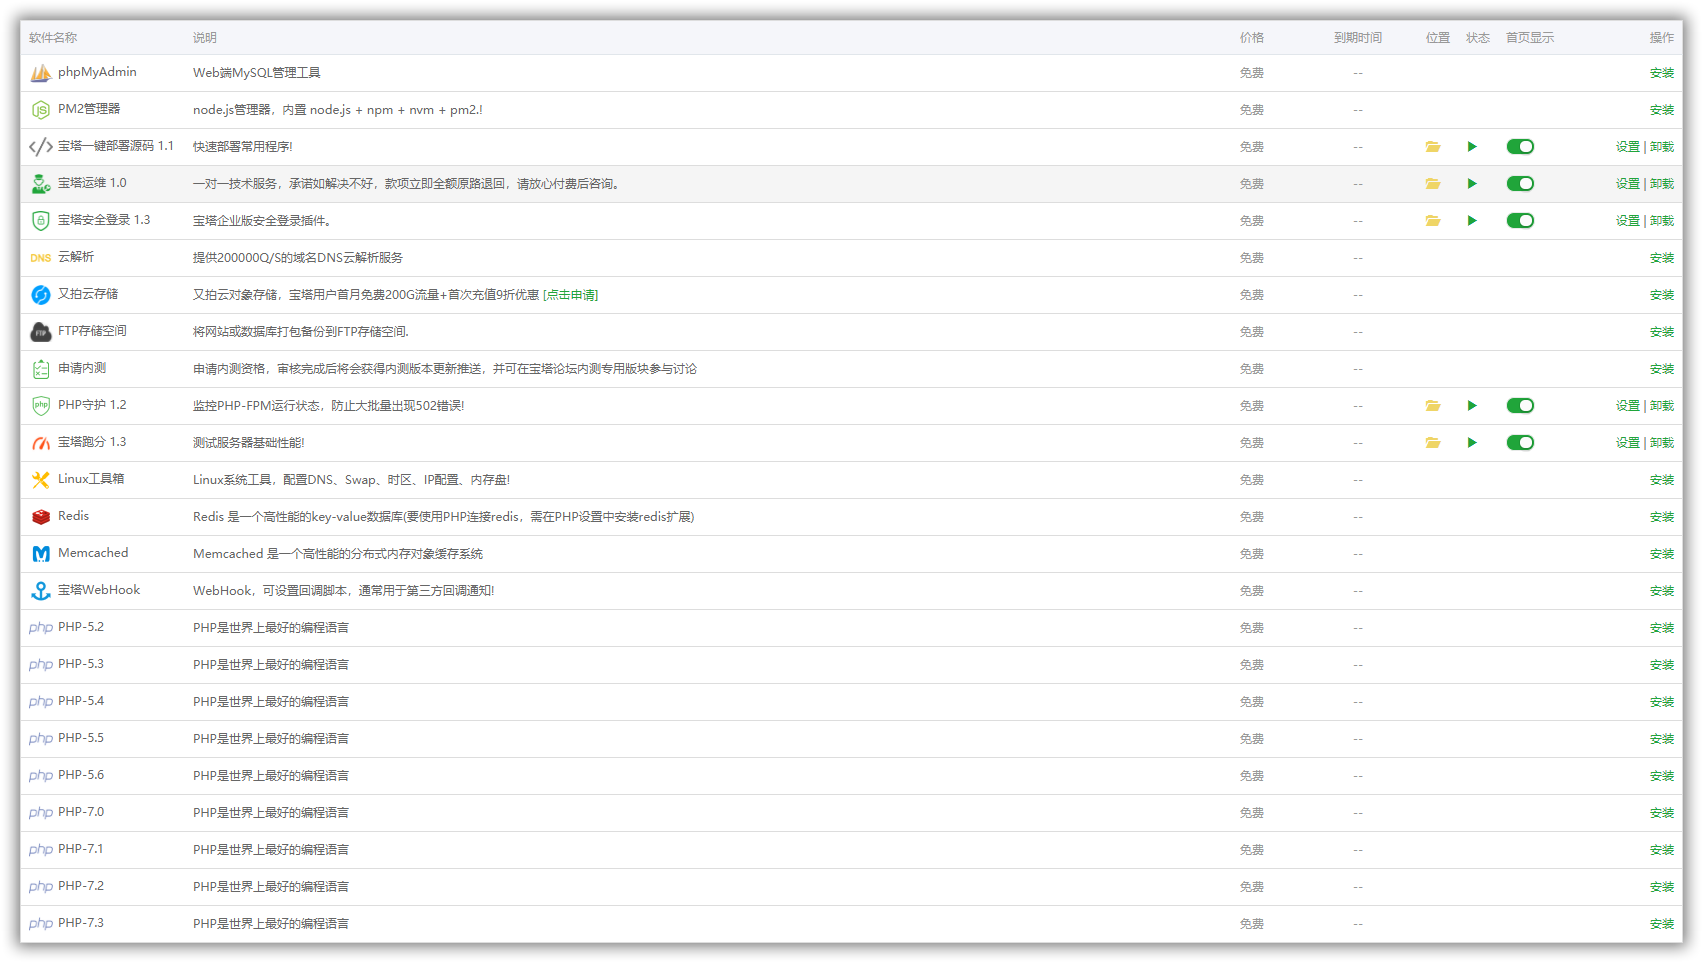Screen dimensions: 1703x963
Task: Click 安装 for 云解析
Action: (1662, 258)
